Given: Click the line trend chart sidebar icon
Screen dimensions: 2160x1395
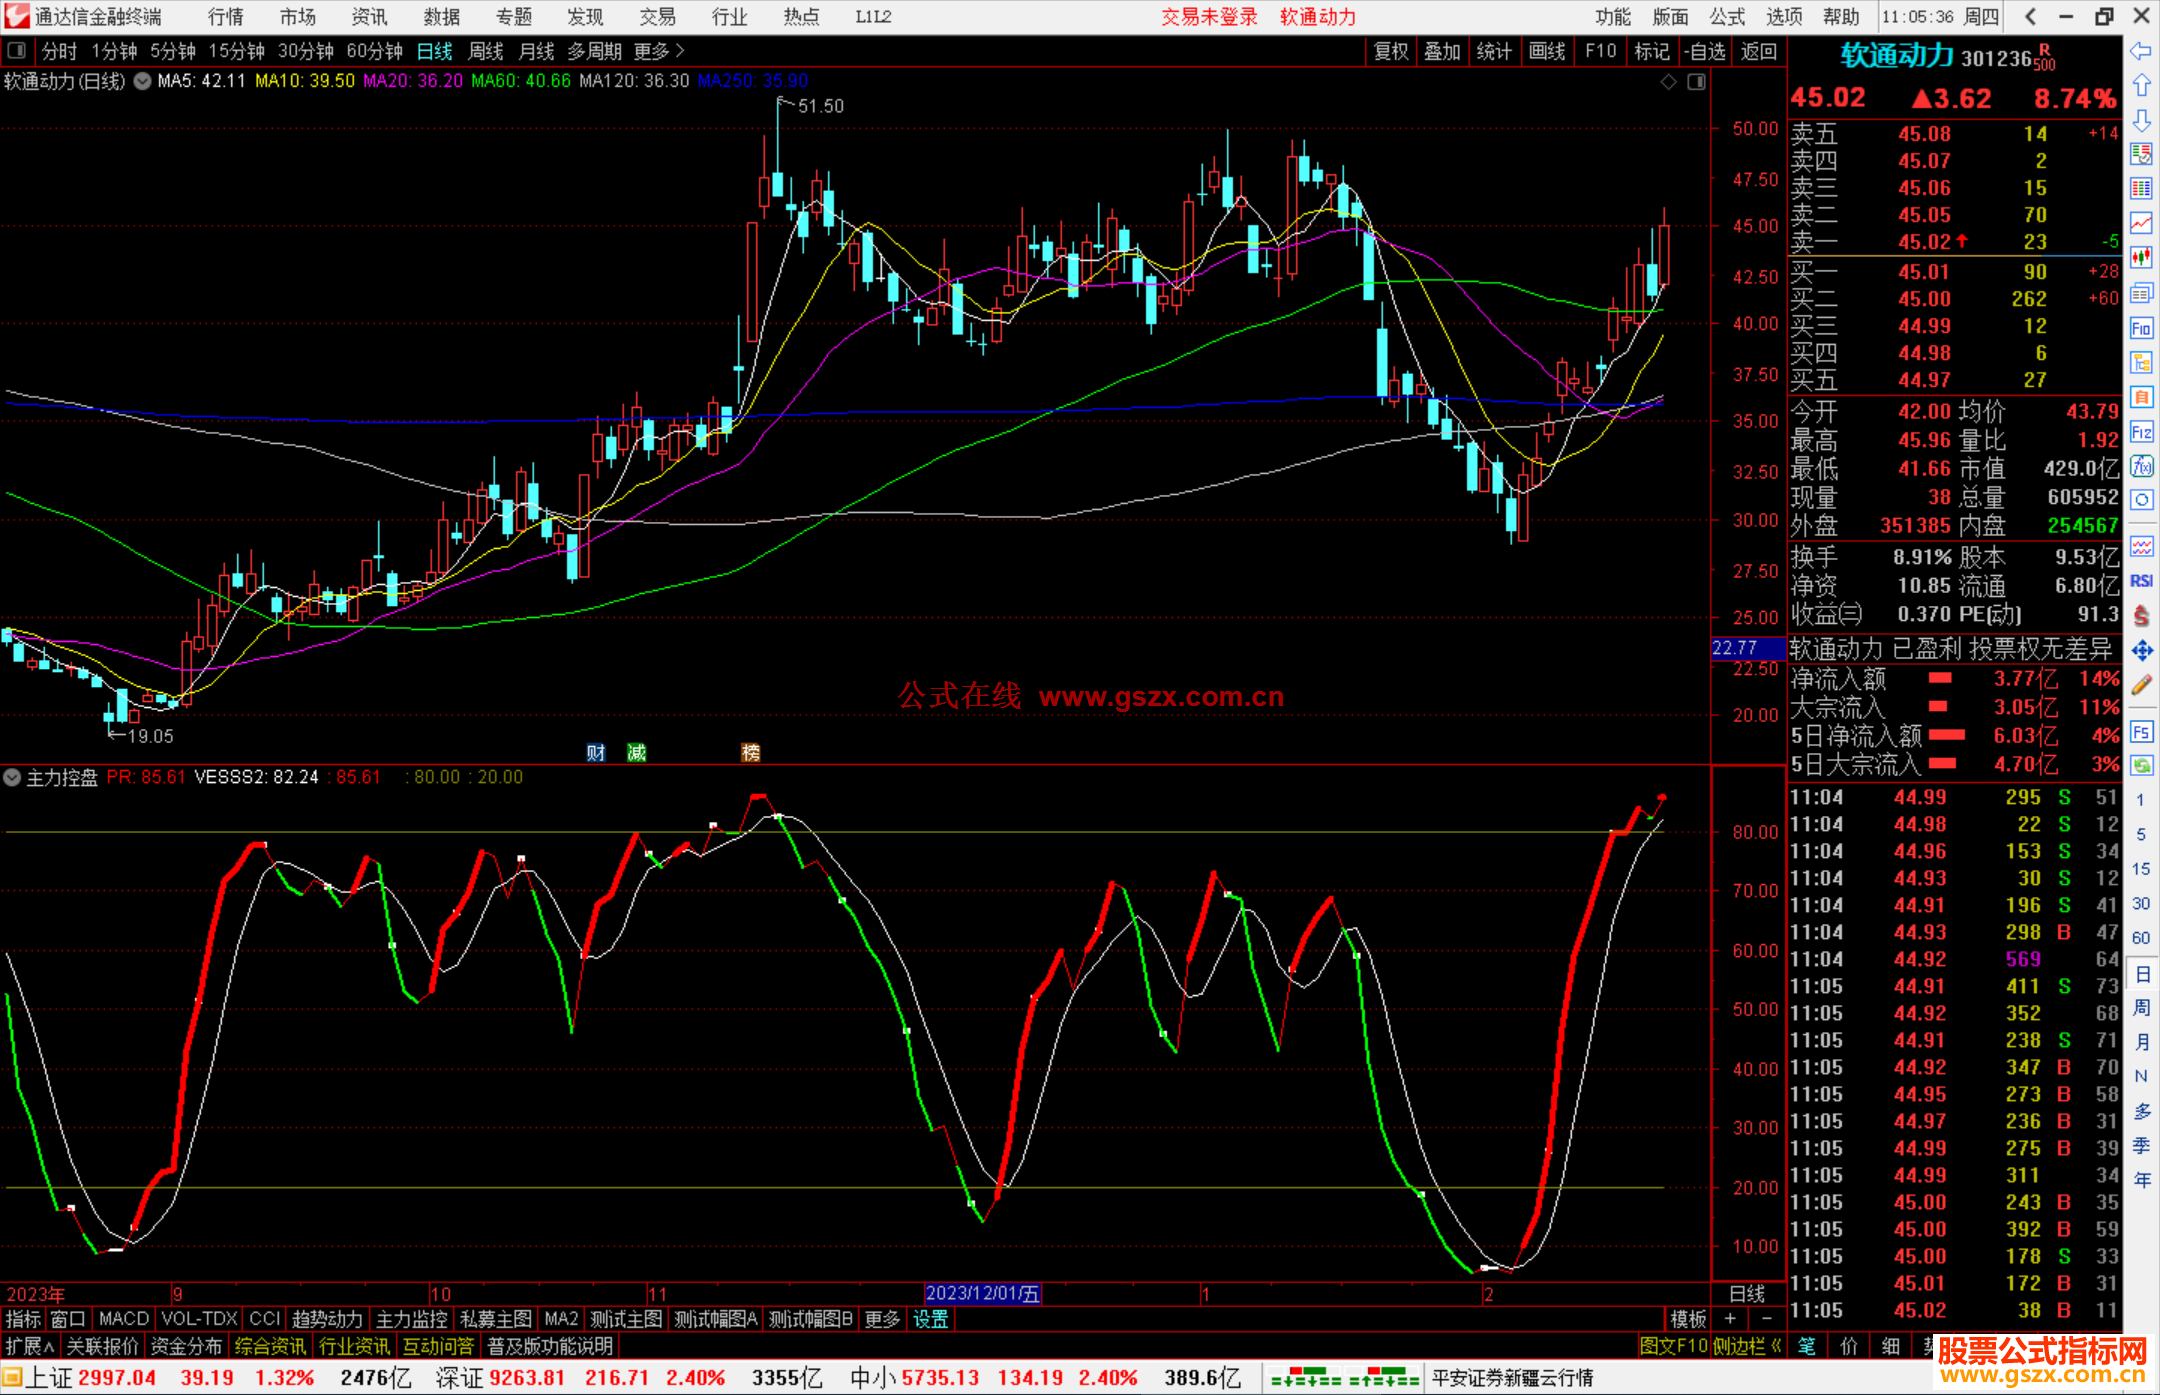Looking at the screenshot, I should point(2141,222).
